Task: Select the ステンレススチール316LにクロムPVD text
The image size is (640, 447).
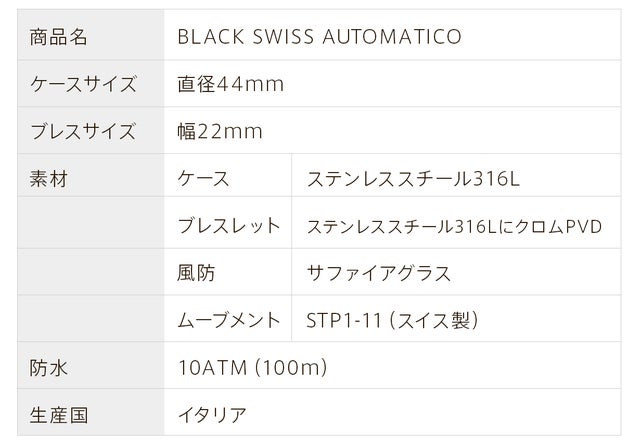Action: click(455, 226)
